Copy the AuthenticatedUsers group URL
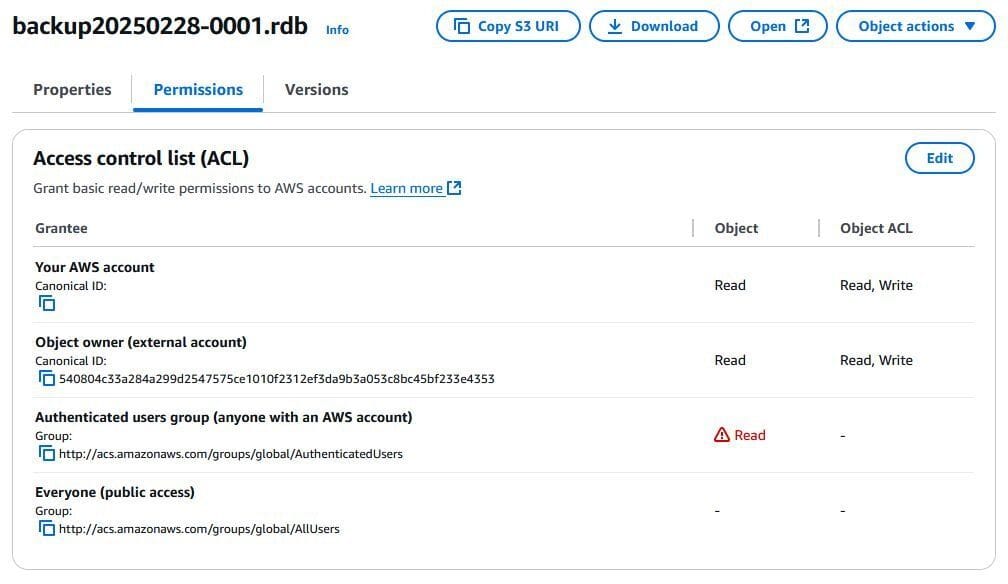Image resolution: width=1008 pixels, height=584 pixels. [x=46, y=452]
